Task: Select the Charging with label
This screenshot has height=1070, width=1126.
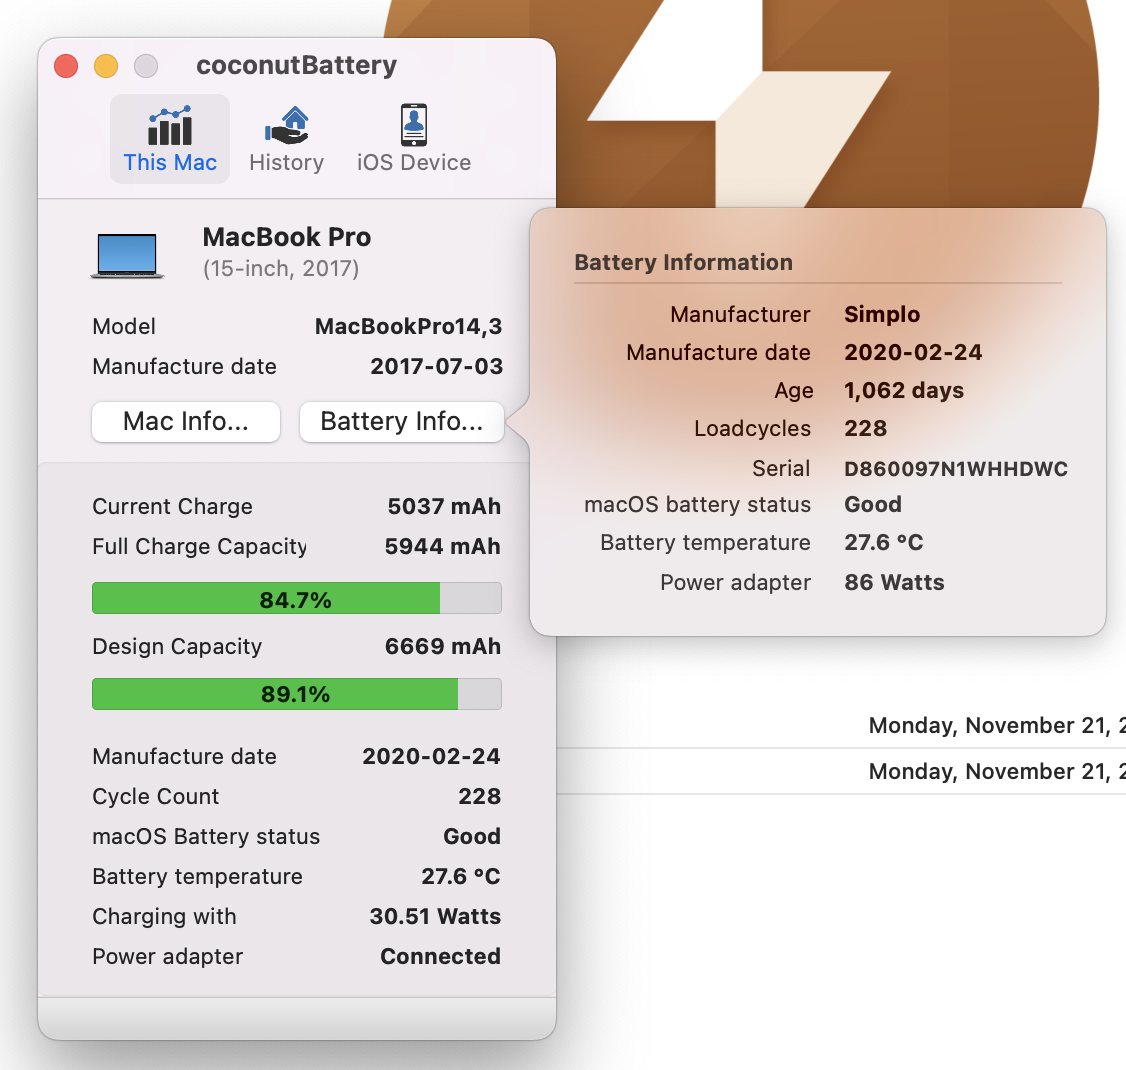Action: [164, 917]
